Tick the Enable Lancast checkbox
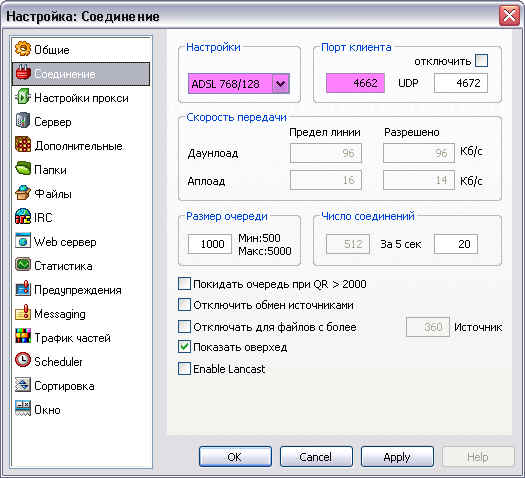 coord(184,369)
